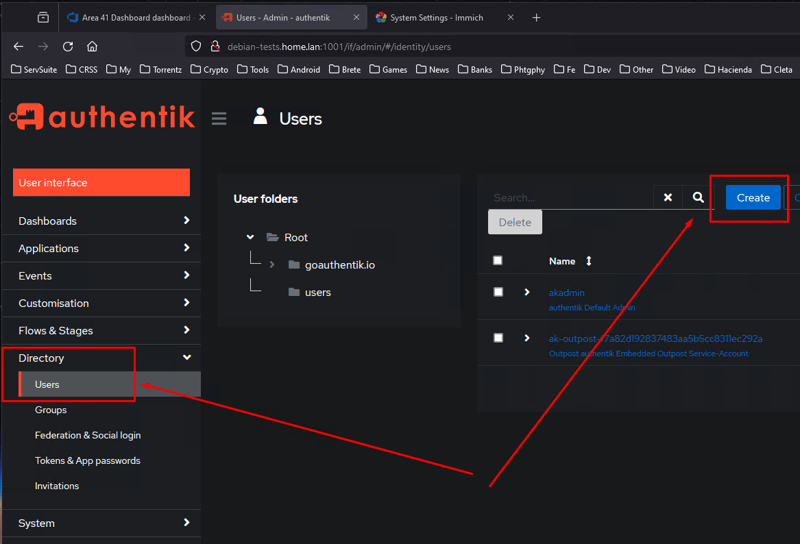
Task: Expand the akadmin user row
Action: [527, 292]
